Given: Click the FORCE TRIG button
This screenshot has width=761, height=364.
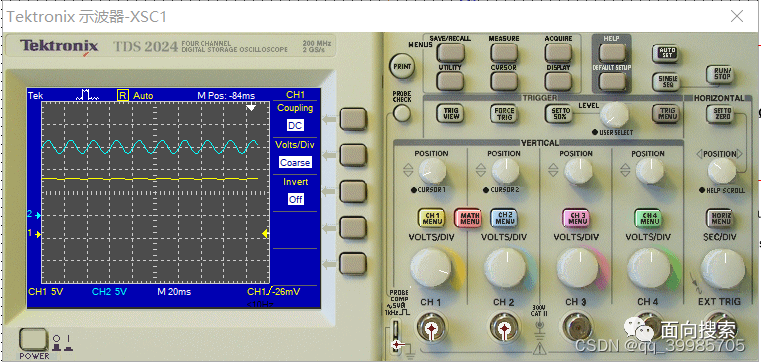Looking at the screenshot, I should point(504,113).
